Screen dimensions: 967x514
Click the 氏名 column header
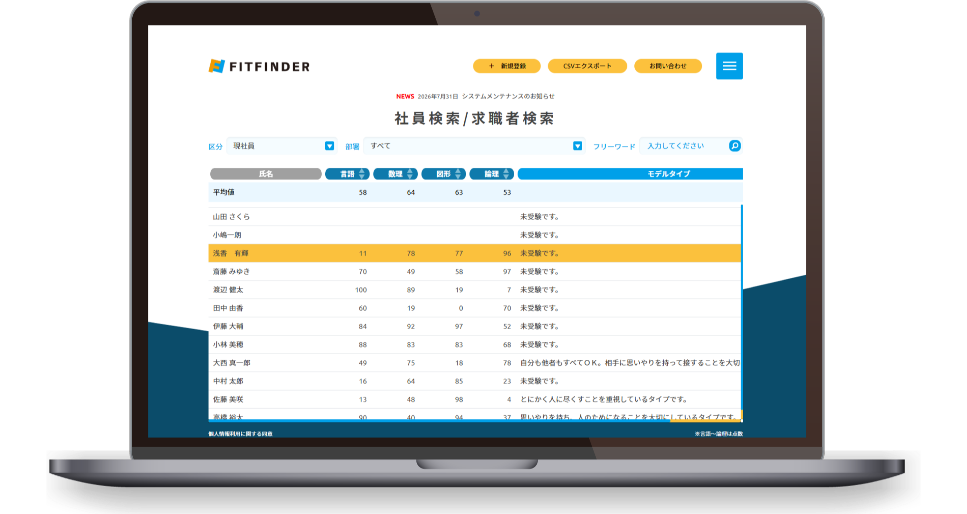click(x=266, y=174)
